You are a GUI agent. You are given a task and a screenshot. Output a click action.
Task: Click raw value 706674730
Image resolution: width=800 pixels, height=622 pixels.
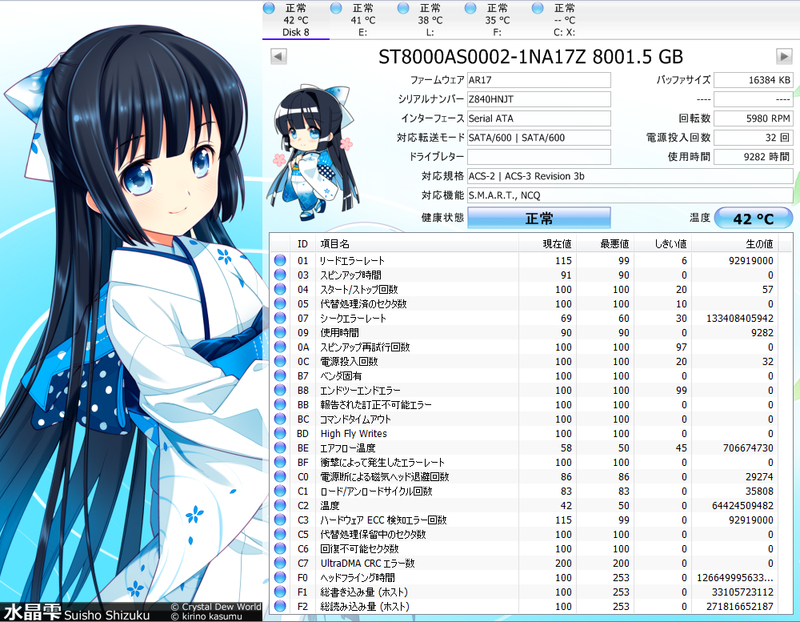[748, 448]
